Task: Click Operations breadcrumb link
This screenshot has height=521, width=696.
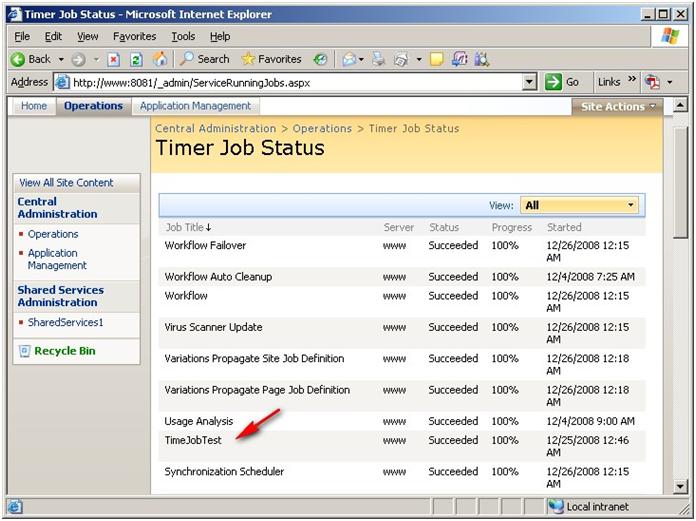Action: (322, 129)
